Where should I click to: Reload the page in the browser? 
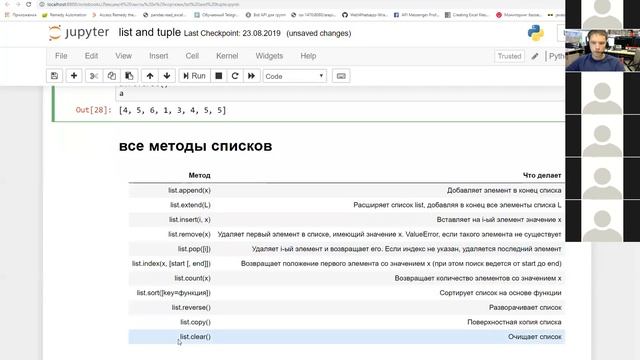[x=28, y=4]
